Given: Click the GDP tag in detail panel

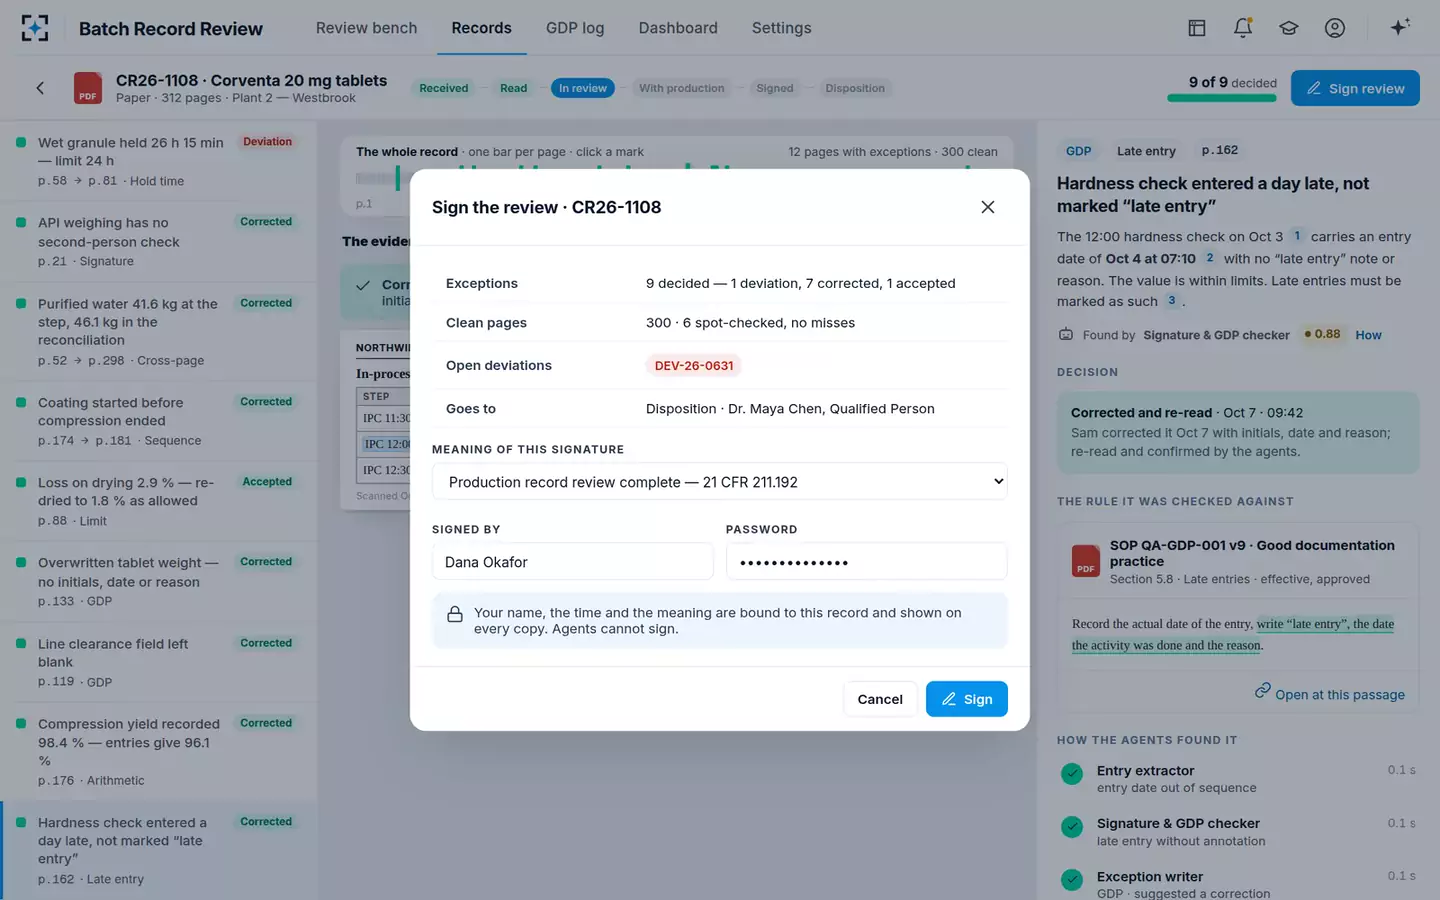Looking at the screenshot, I should (1079, 151).
